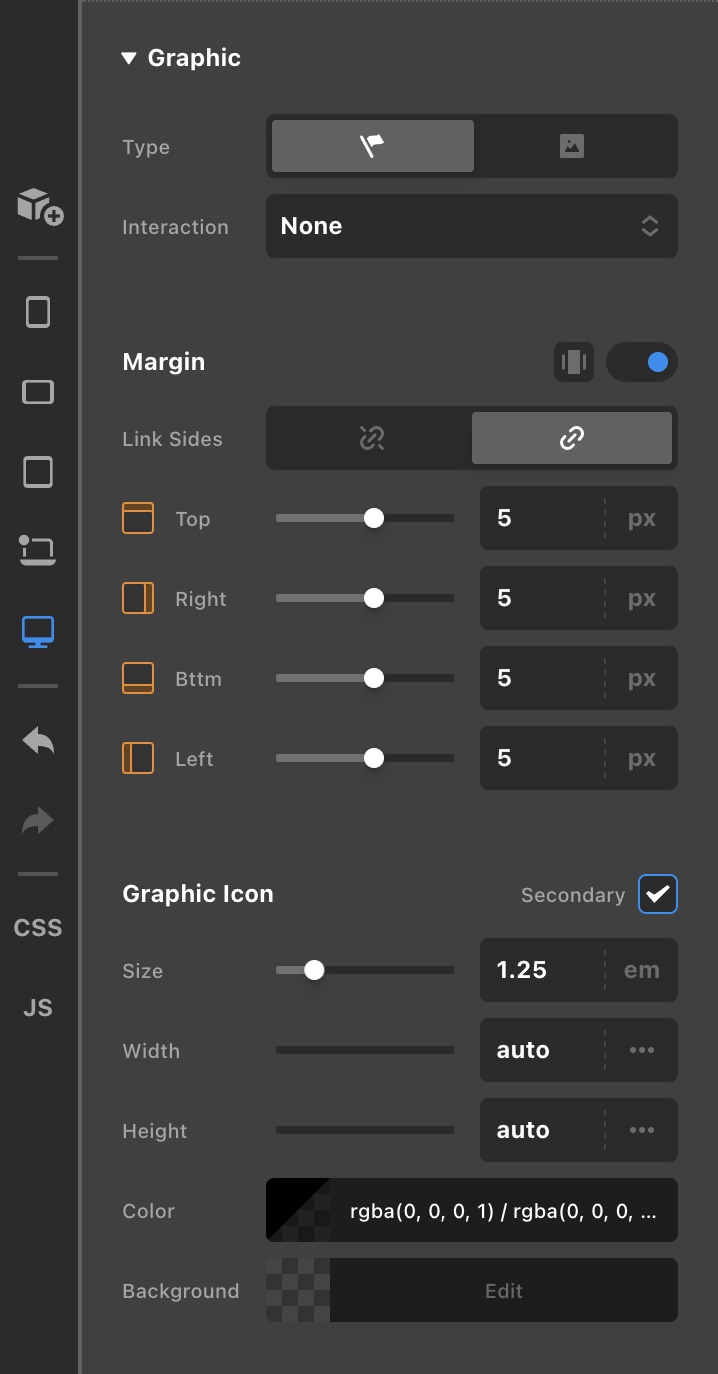Click the px unit of Top margin
This screenshot has height=1374, width=718.
[641, 518]
